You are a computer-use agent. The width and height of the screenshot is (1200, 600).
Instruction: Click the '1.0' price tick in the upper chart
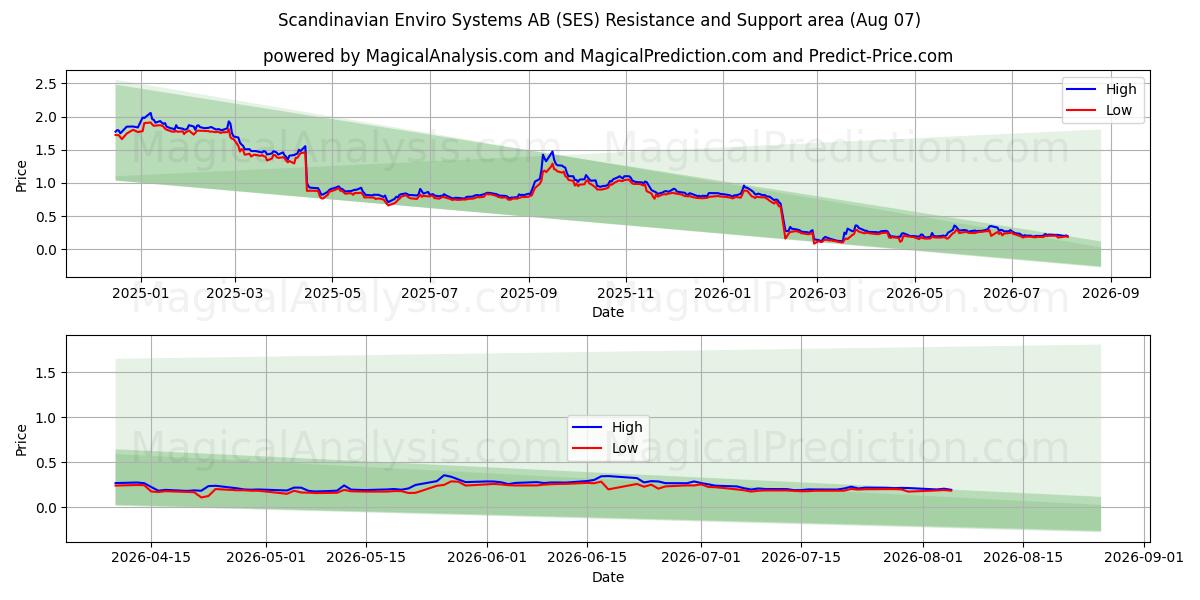point(45,183)
